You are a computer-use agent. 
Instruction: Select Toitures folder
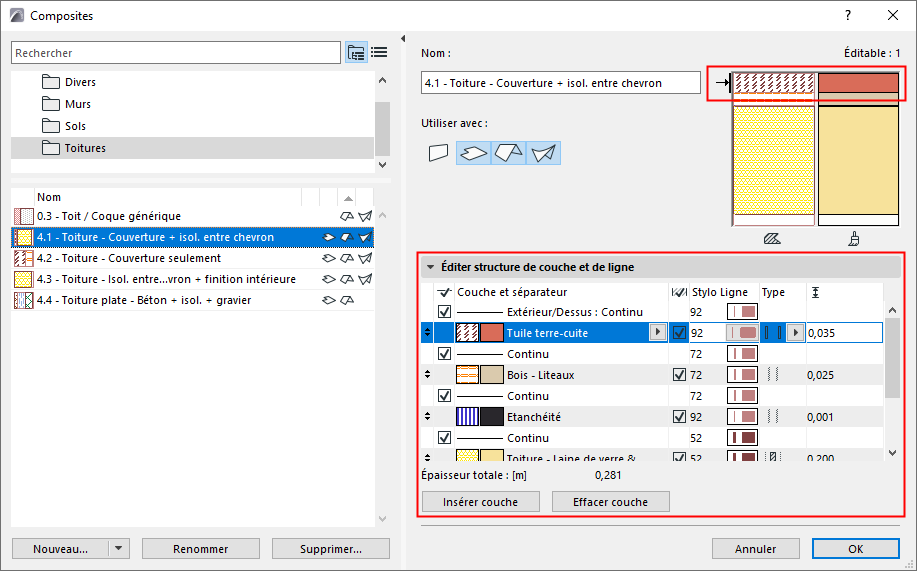click(192, 148)
